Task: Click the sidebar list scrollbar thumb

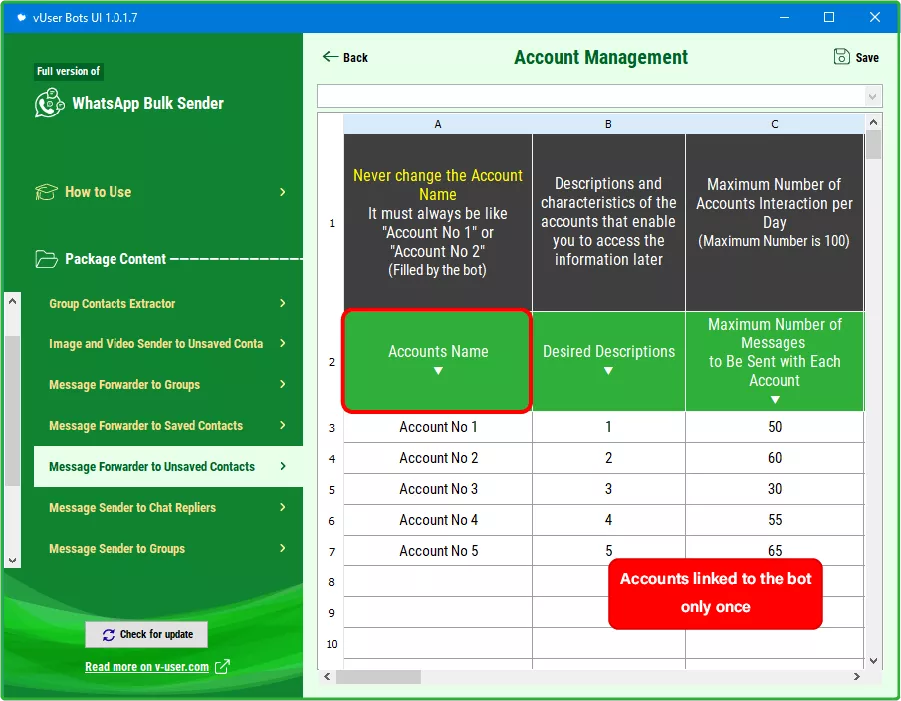Action: pyautogui.click(x=12, y=411)
